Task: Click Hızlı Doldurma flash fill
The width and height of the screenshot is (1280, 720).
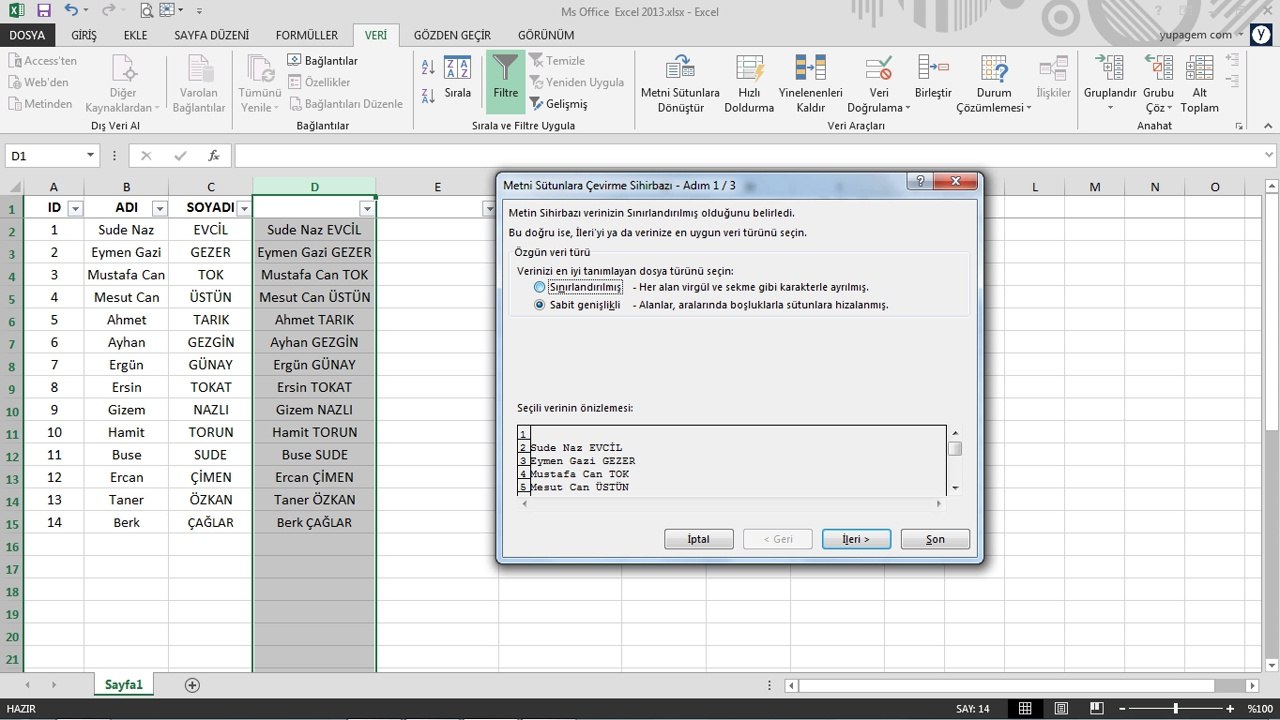Action: coord(749,83)
